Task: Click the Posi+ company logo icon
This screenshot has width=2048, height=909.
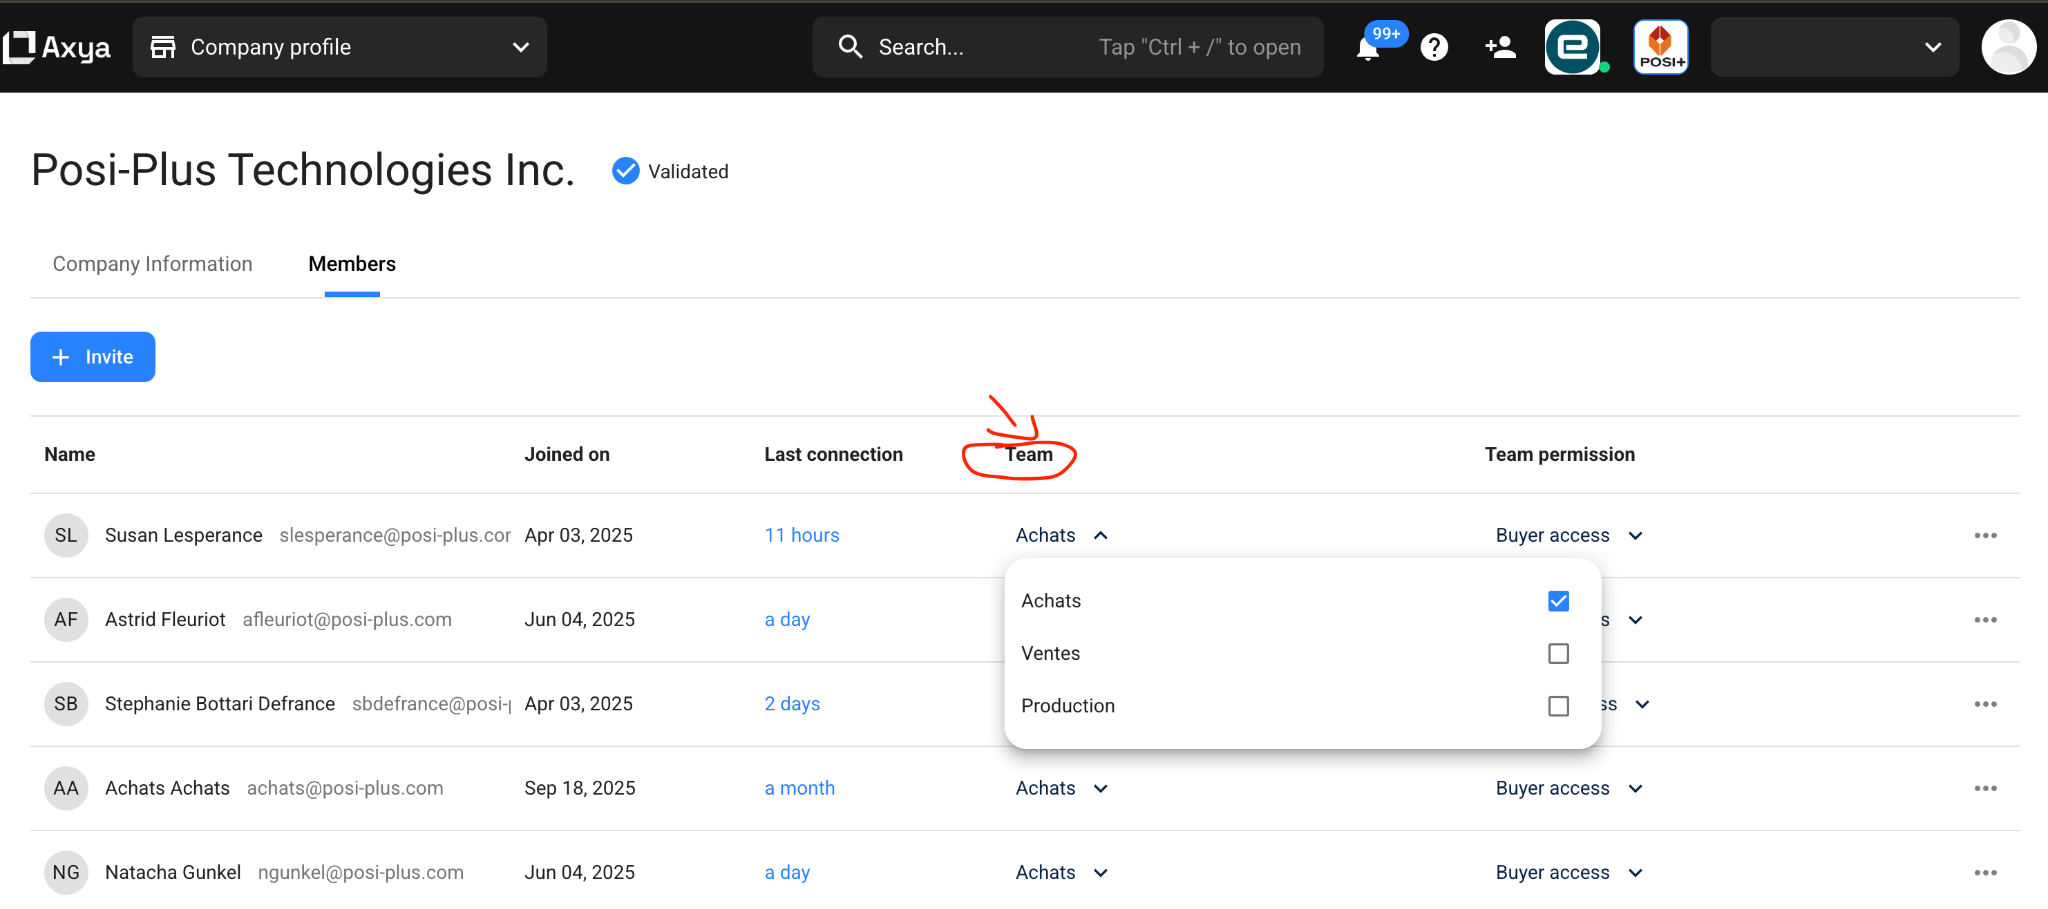Action: (1661, 47)
